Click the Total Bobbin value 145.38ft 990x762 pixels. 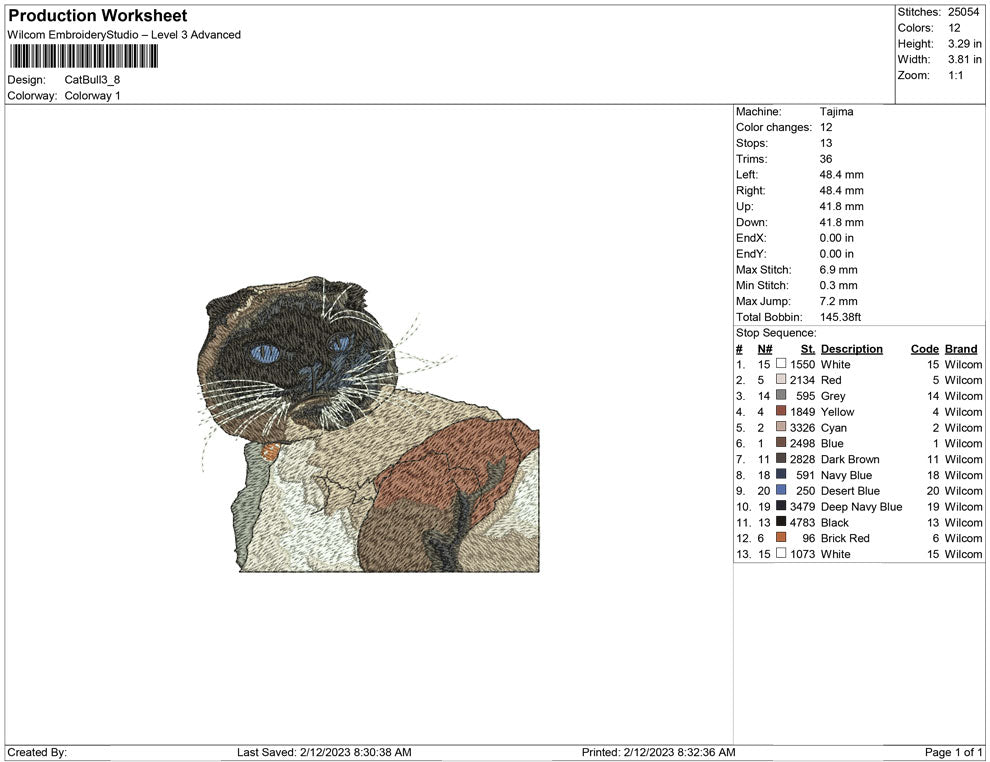pos(840,317)
